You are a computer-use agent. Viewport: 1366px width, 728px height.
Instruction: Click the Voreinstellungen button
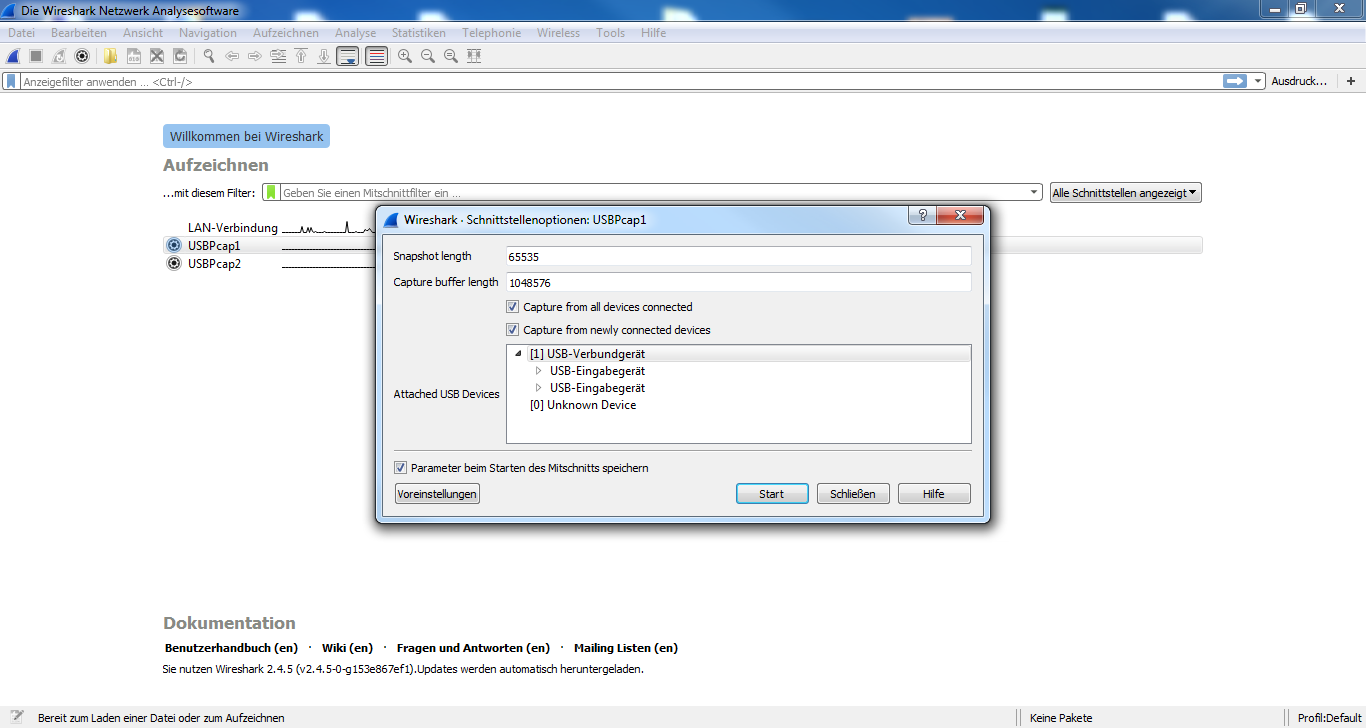(x=438, y=494)
